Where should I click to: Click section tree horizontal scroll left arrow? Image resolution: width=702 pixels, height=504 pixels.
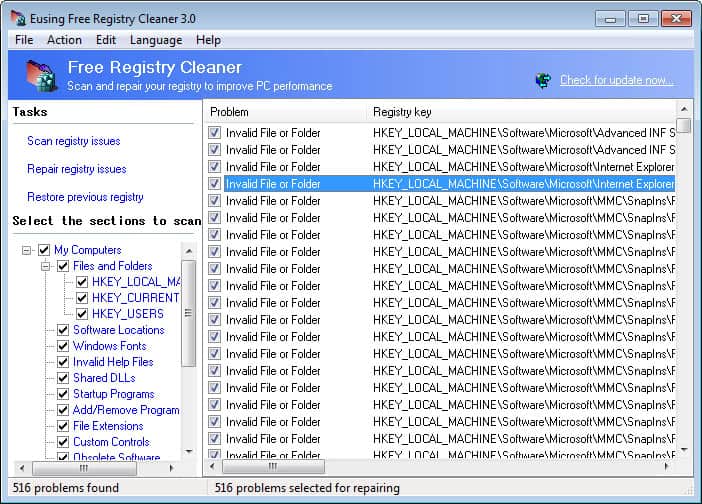(21, 468)
